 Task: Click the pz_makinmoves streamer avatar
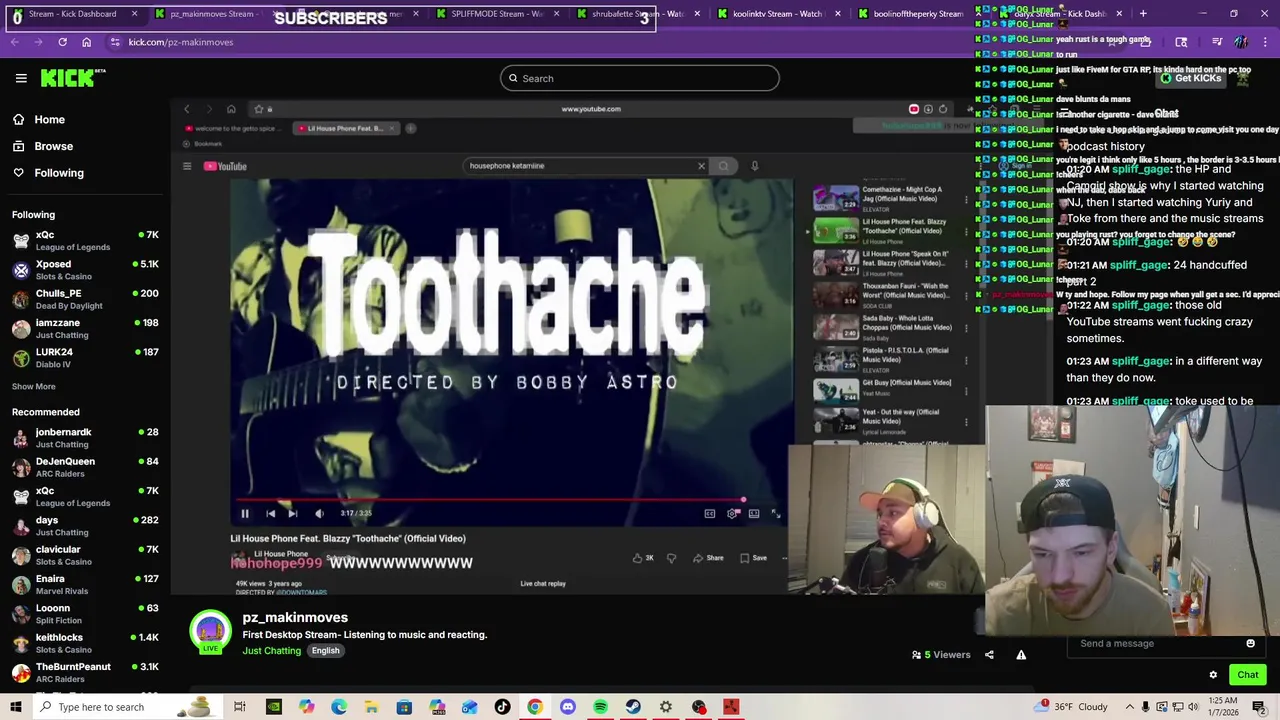tap(210, 631)
